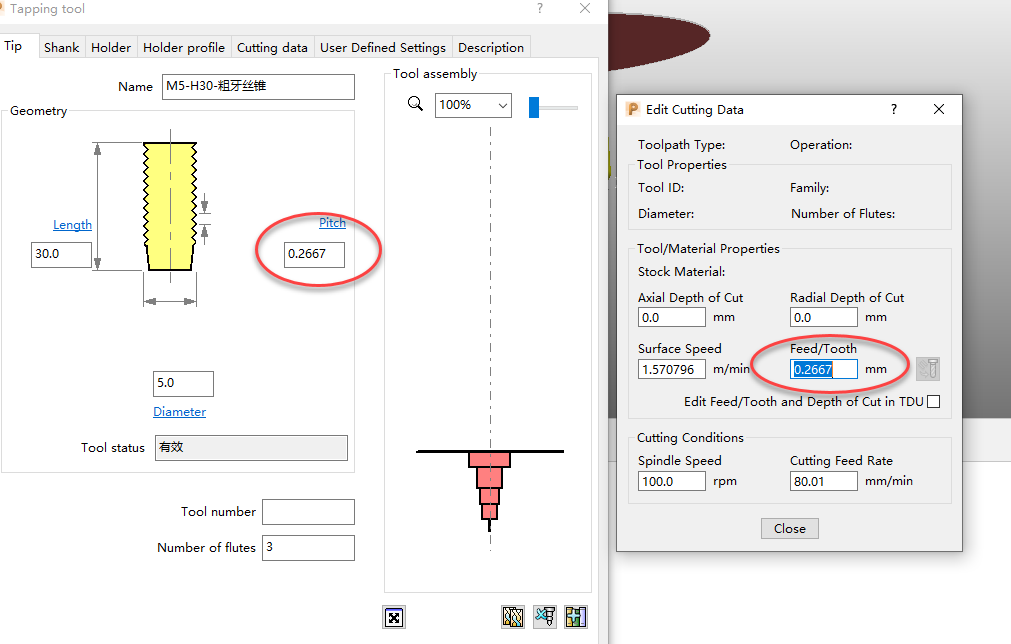Open help for Edit Cutting Data dialog
Image resolution: width=1011 pixels, height=644 pixels.
point(893,109)
